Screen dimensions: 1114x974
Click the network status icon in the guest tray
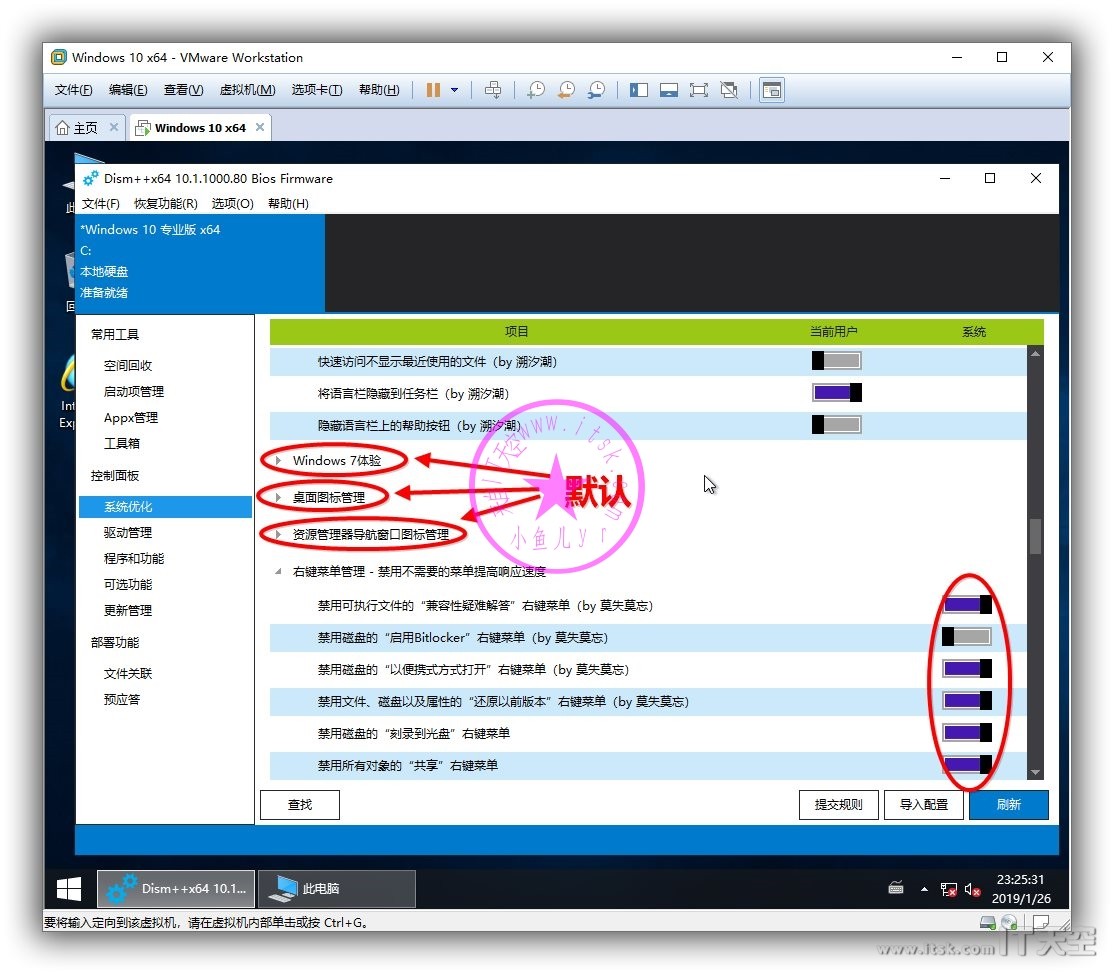coord(948,889)
